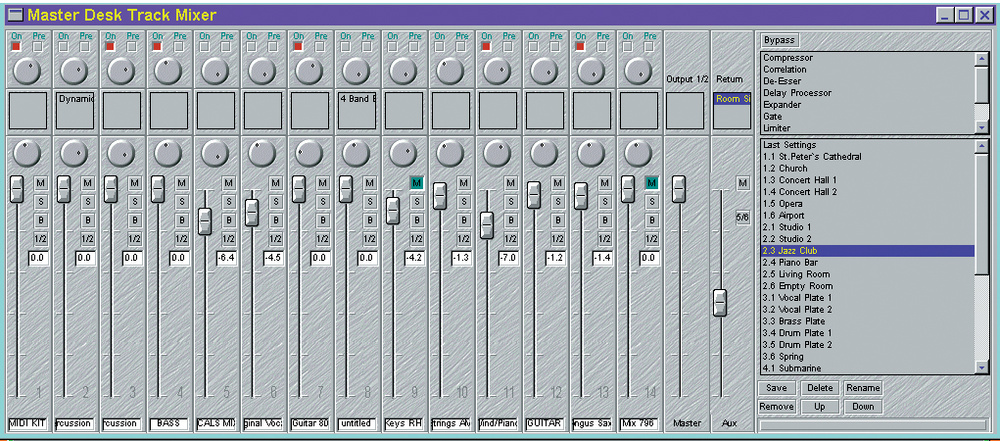Open the empty insert slot on Output 1/2

tap(685, 110)
